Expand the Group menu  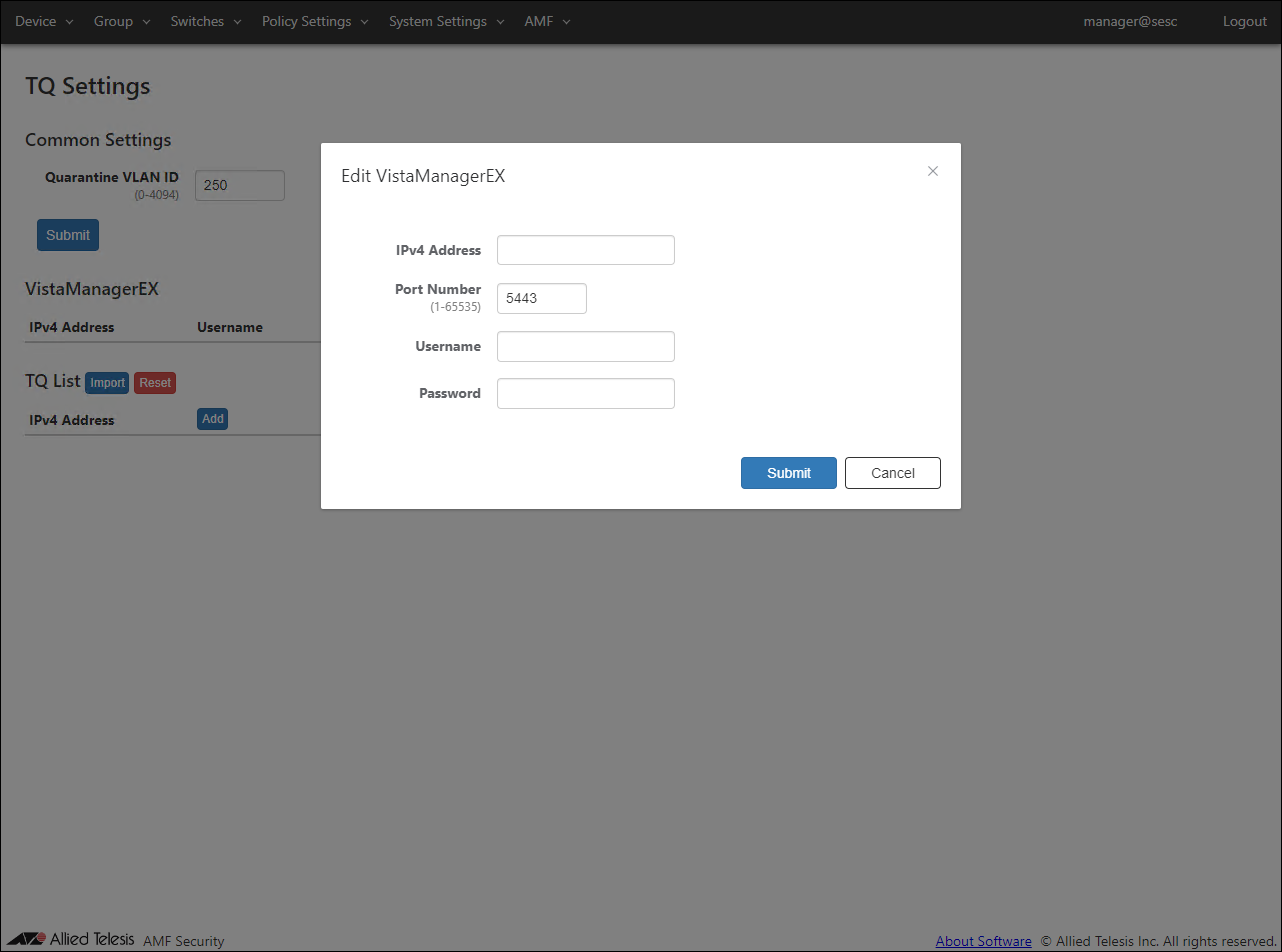122,21
